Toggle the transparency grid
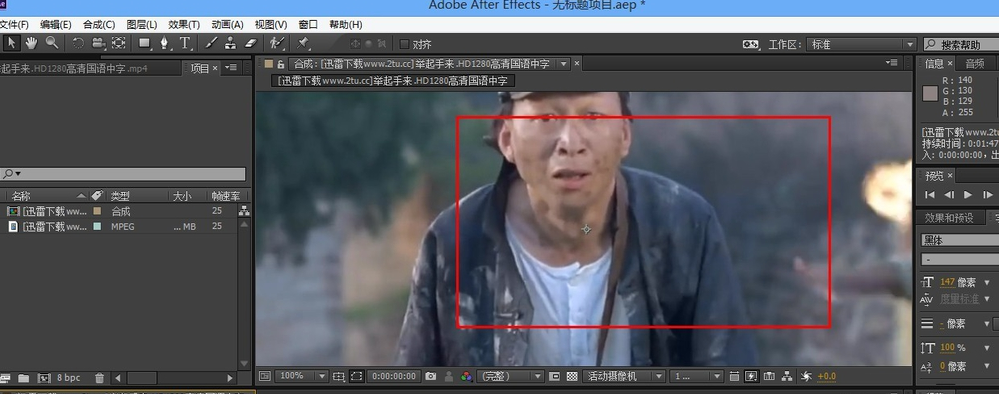Viewport: 999px width, 394px height. coord(572,376)
